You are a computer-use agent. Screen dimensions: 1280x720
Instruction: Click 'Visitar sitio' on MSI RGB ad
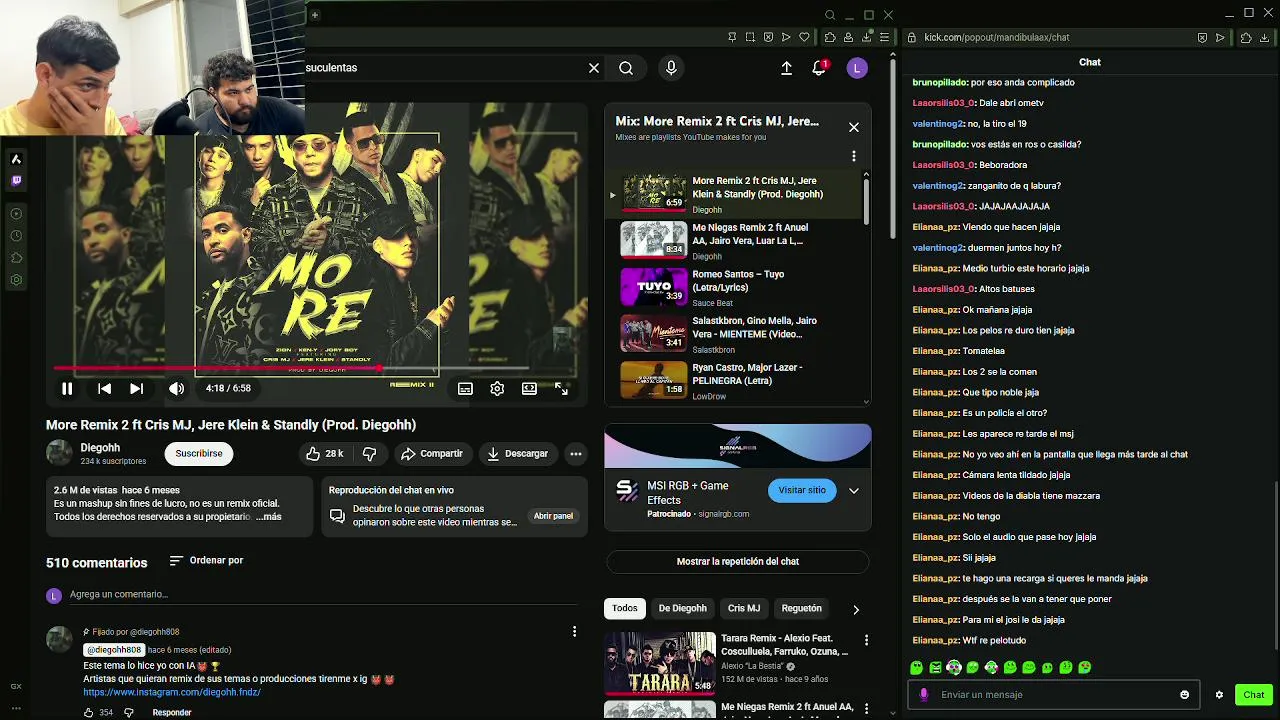(x=802, y=490)
